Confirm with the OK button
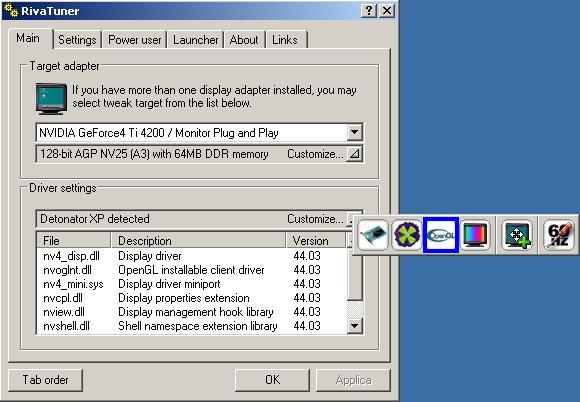Viewport: 580px width, 402px height. (272, 380)
